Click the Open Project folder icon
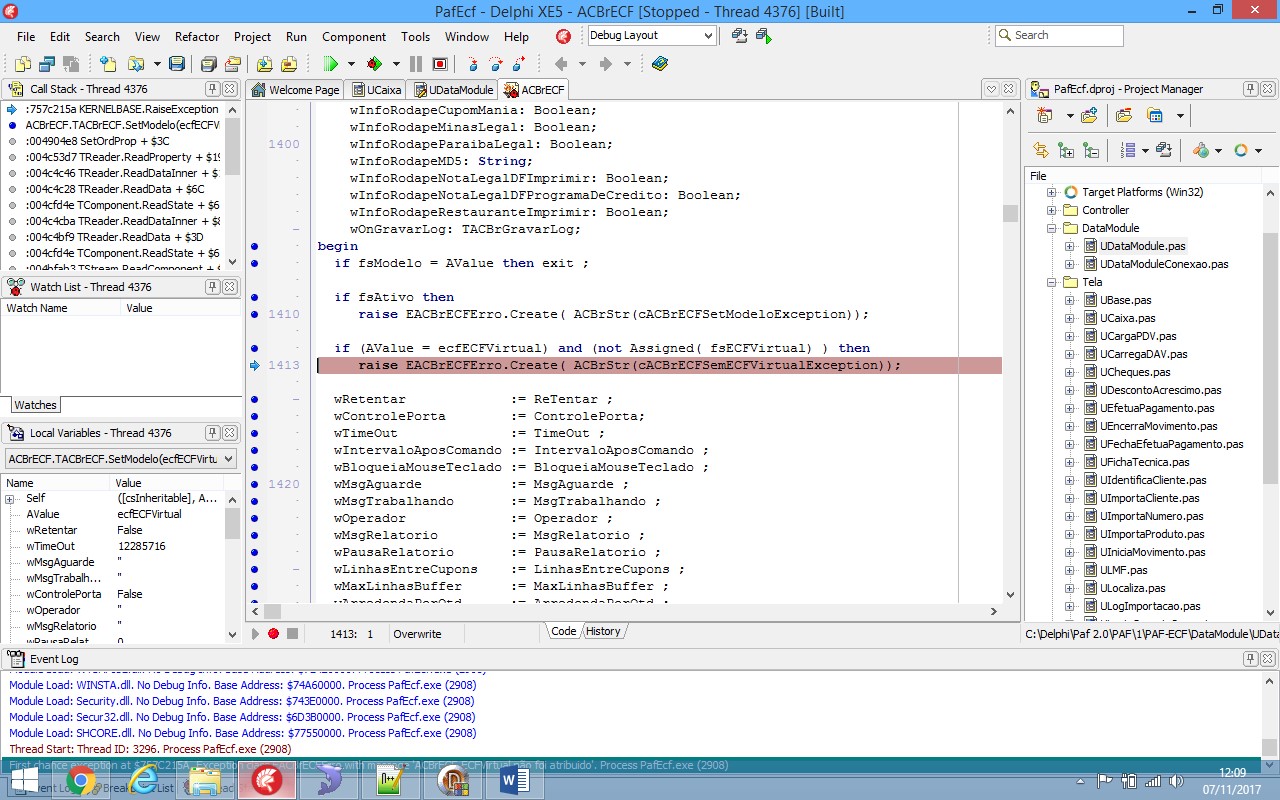Image resolution: width=1280 pixels, height=800 pixels. click(233, 64)
